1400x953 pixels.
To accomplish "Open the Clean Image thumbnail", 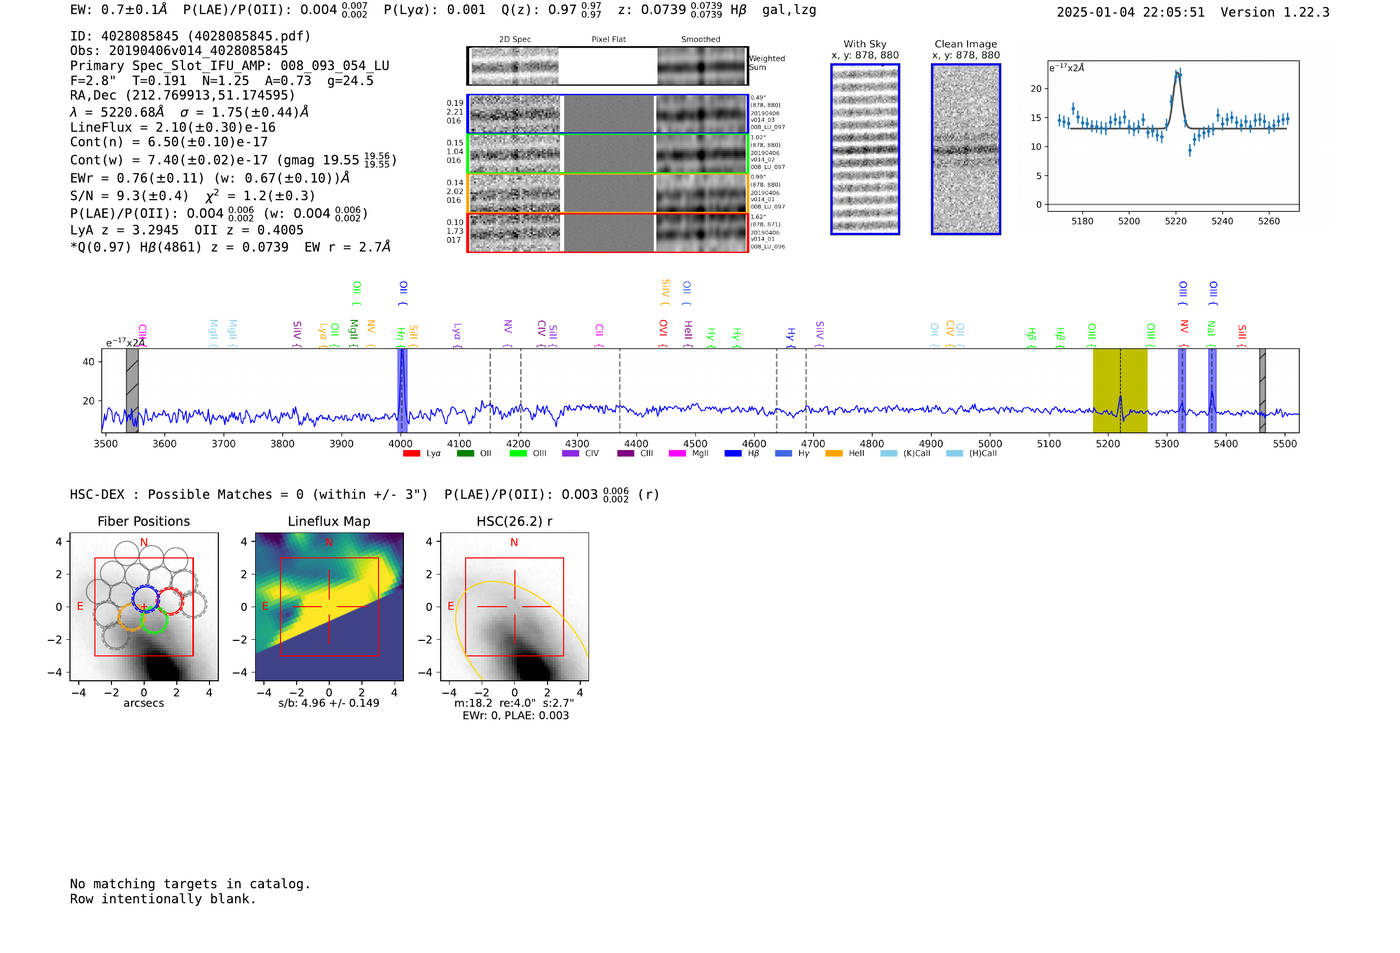I will click(966, 149).
